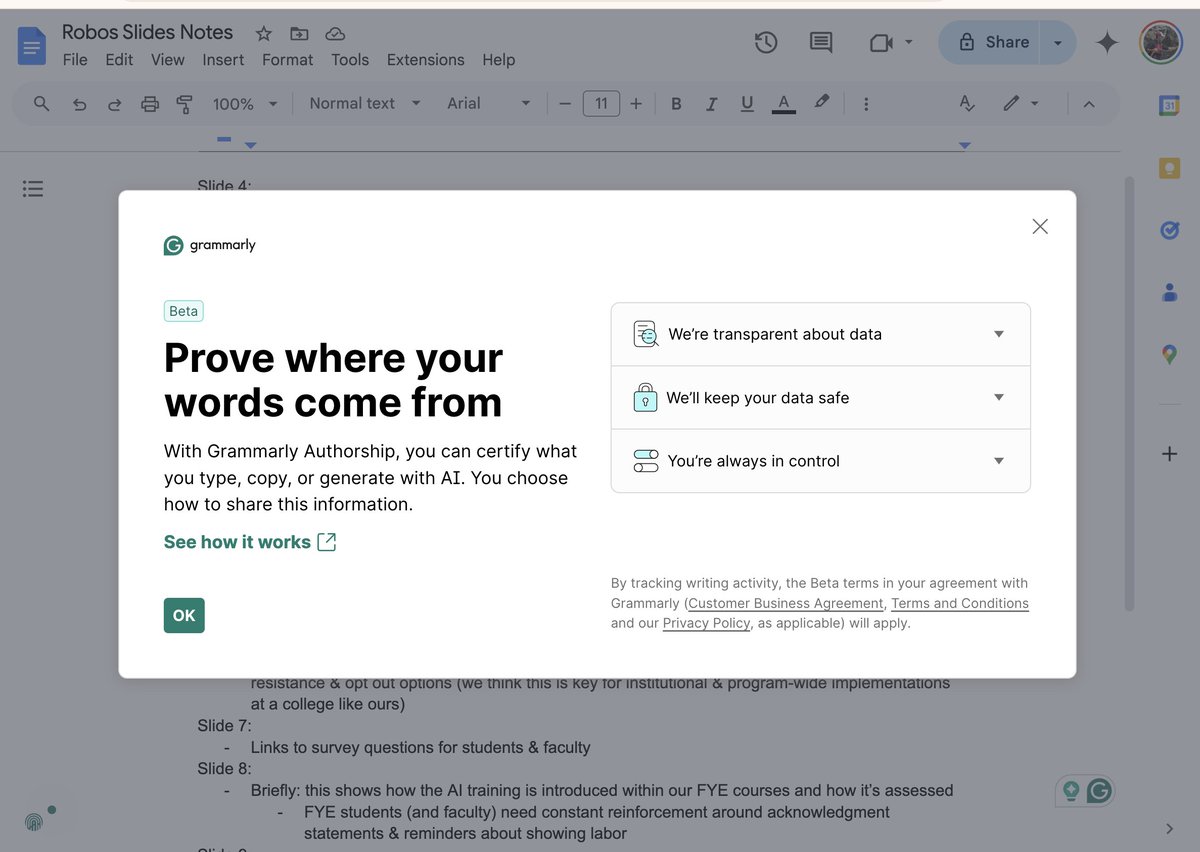The height and width of the screenshot is (852, 1200).
Task: Open the Normal text style dropdown
Action: tap(365, 103)
